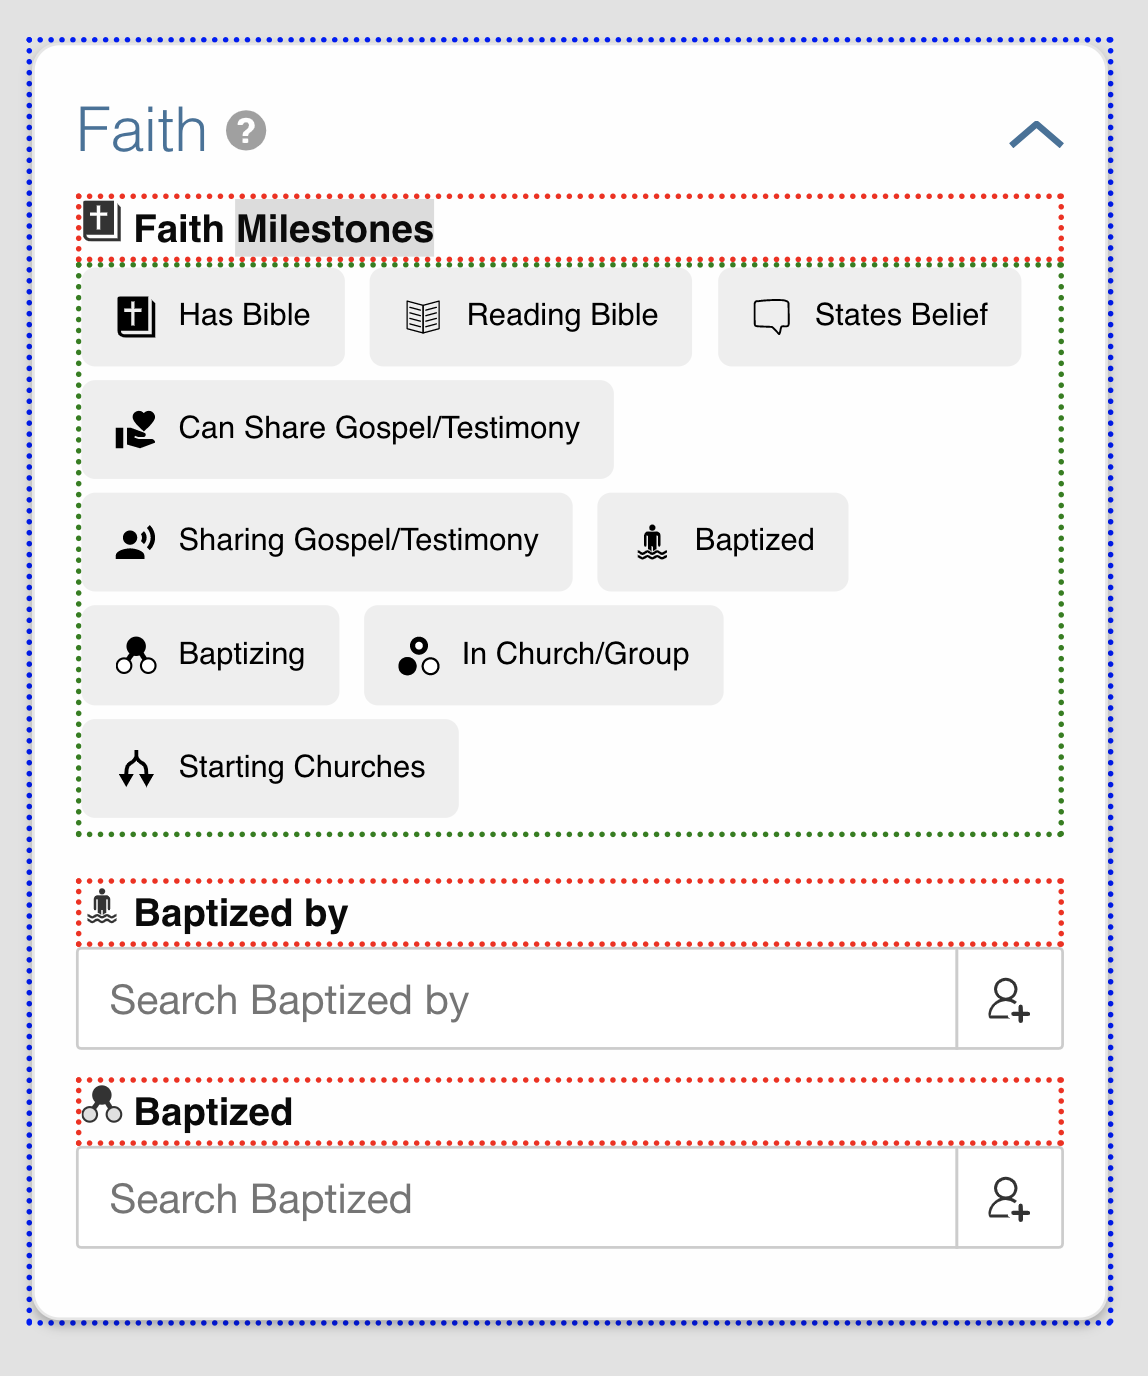Click the heart-in-hand Gospel sharing icon

[135, 429]
